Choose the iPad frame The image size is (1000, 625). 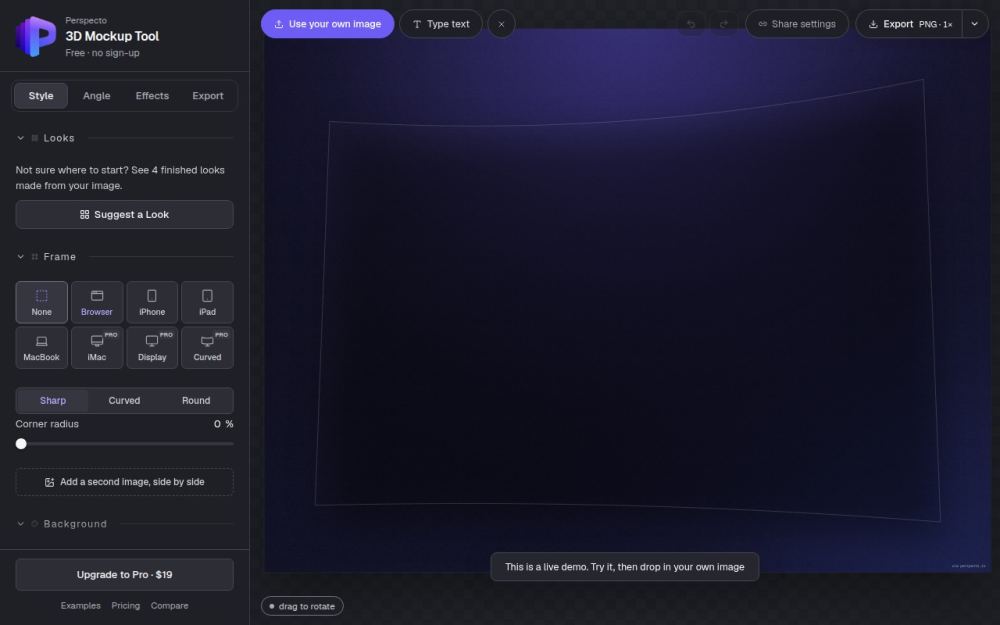point(207,302)
